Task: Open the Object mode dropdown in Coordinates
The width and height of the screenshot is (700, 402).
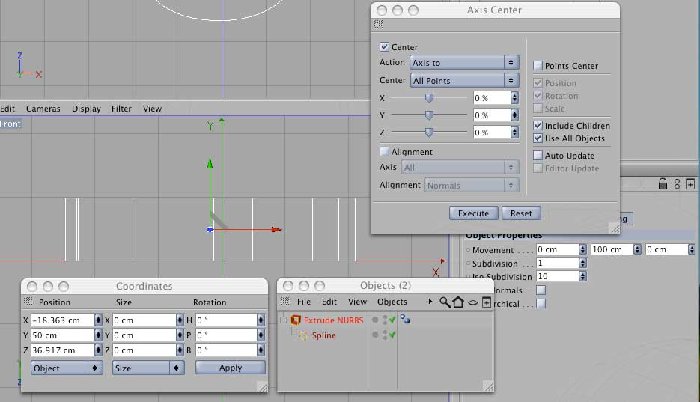Action: point(67,368)
